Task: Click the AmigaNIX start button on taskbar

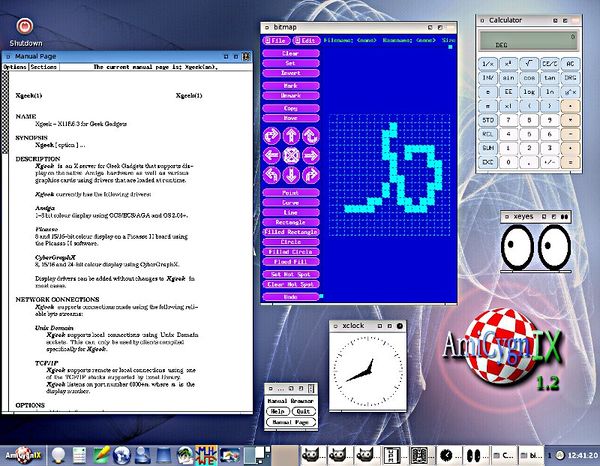Action: (22, 454)
